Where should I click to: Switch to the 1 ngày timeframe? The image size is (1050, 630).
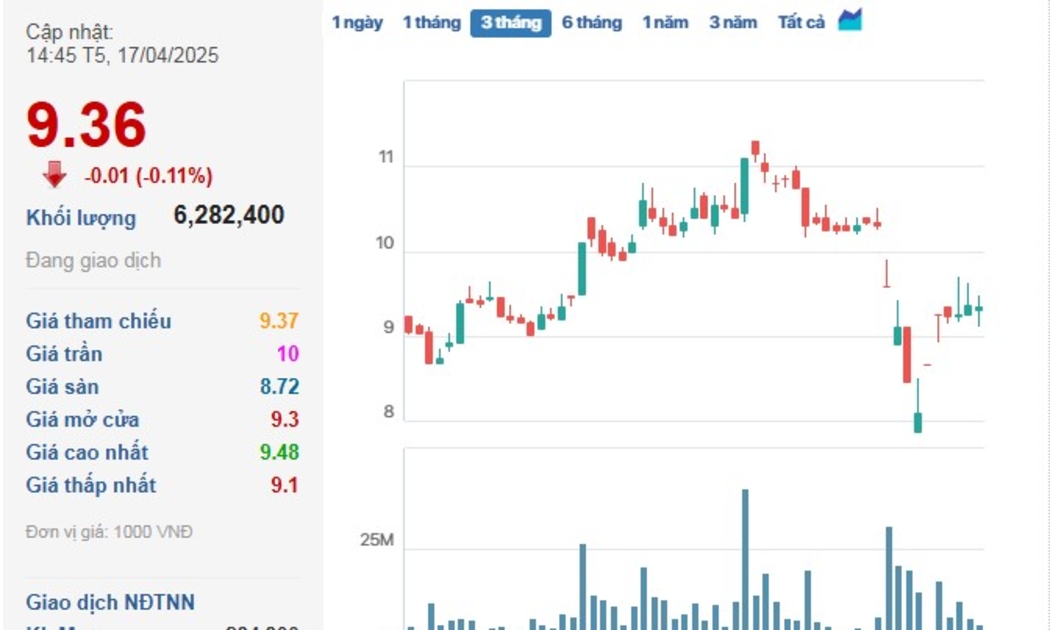[x=357, y=22]
